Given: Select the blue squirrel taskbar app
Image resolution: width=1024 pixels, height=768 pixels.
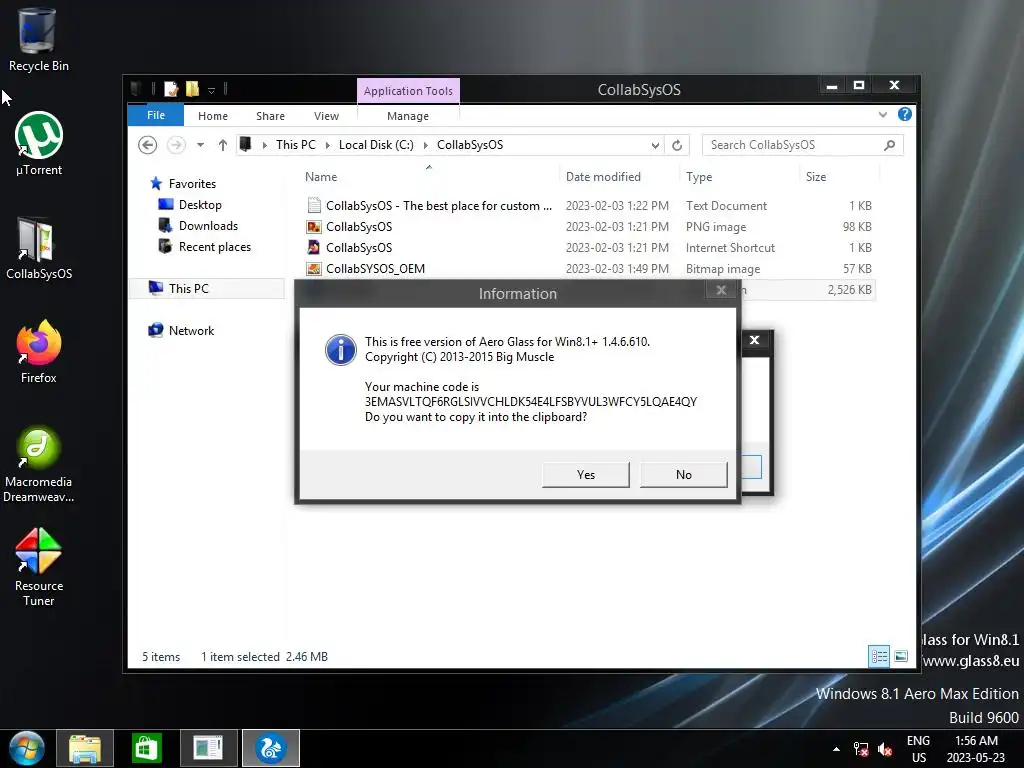Looking at the screenshot, I should point(271,748).
